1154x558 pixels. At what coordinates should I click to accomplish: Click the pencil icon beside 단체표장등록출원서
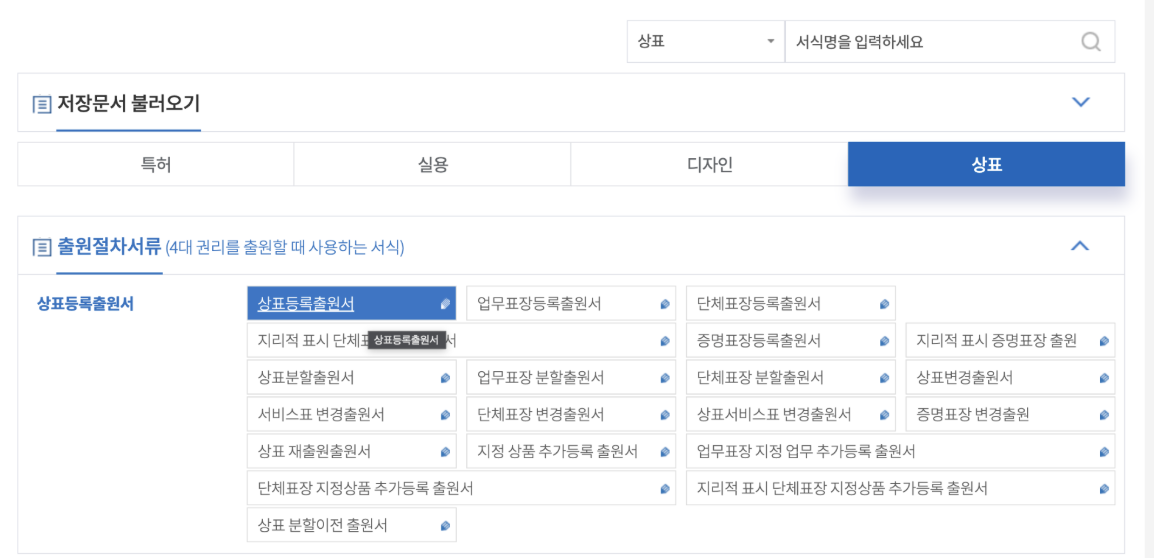[884, 304]
